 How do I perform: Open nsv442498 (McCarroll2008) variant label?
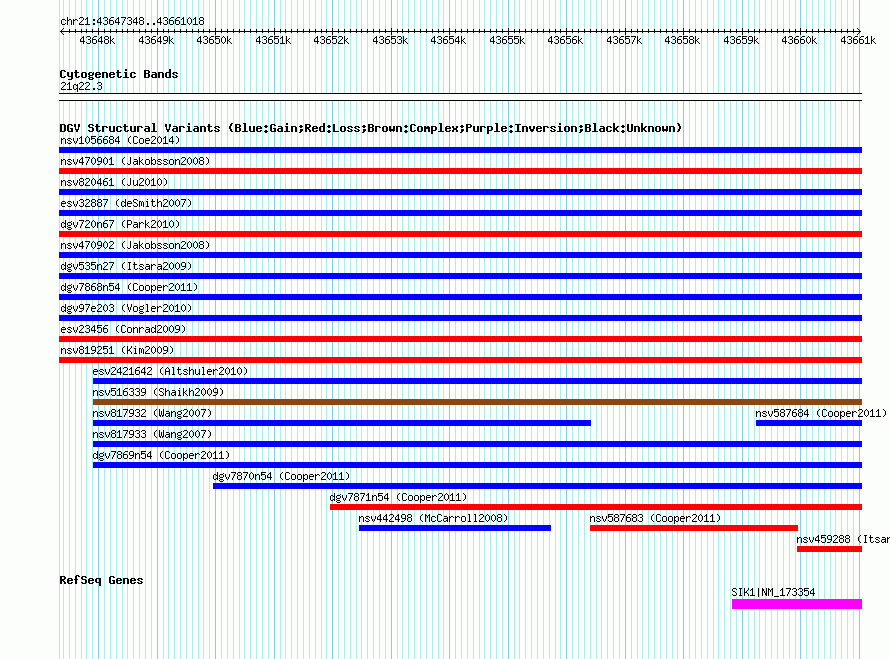[433, 518]
